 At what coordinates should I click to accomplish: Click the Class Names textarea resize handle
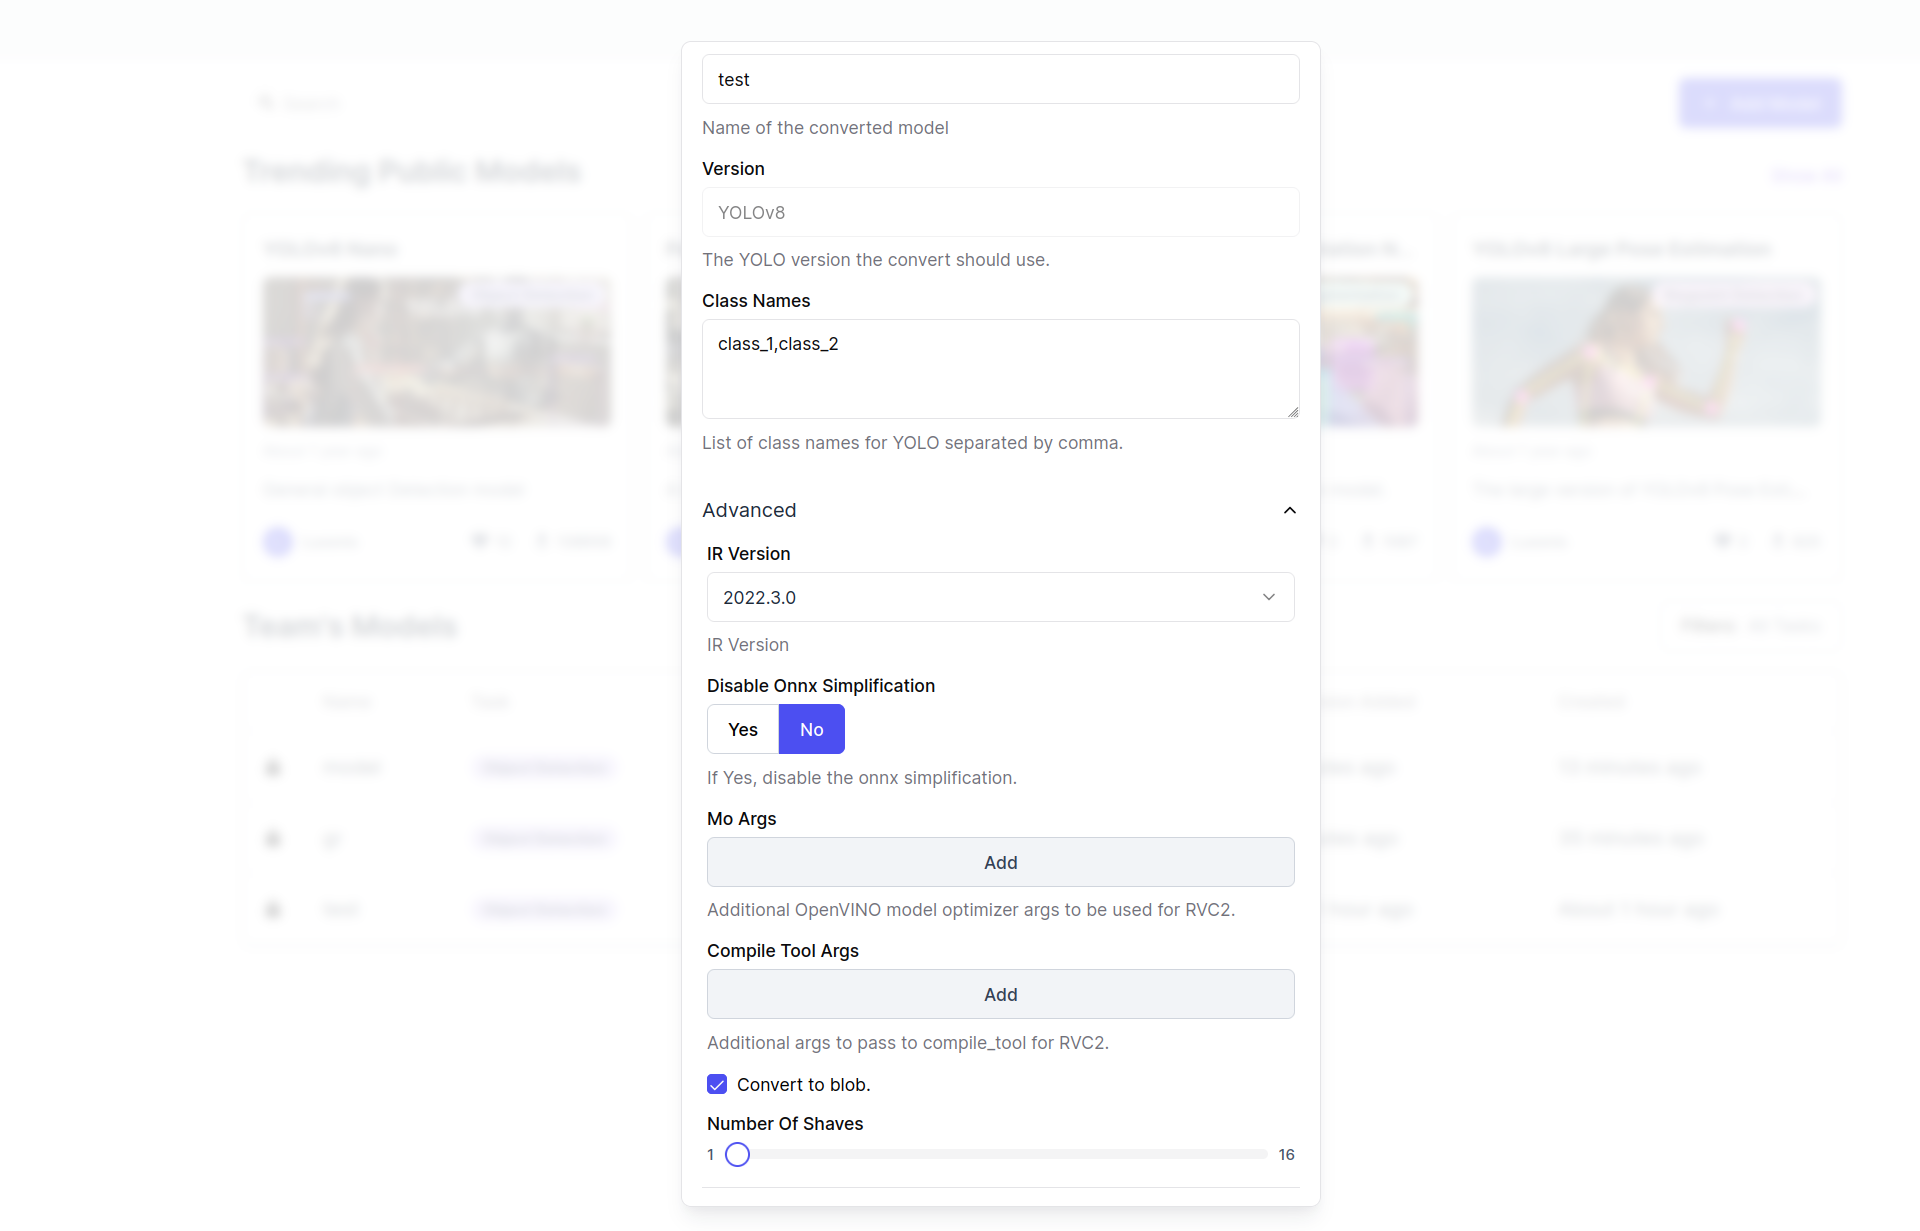click(x=1292, y=412)
